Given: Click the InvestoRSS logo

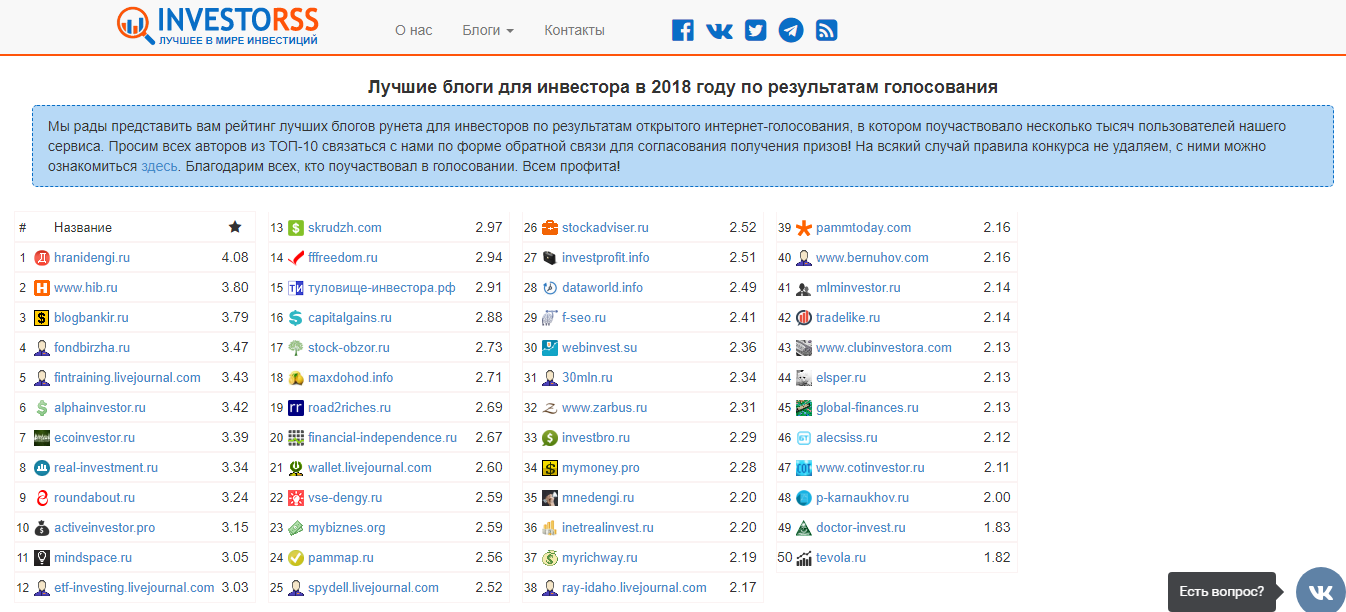Looking at the screenshot, I should pos(218,27).
